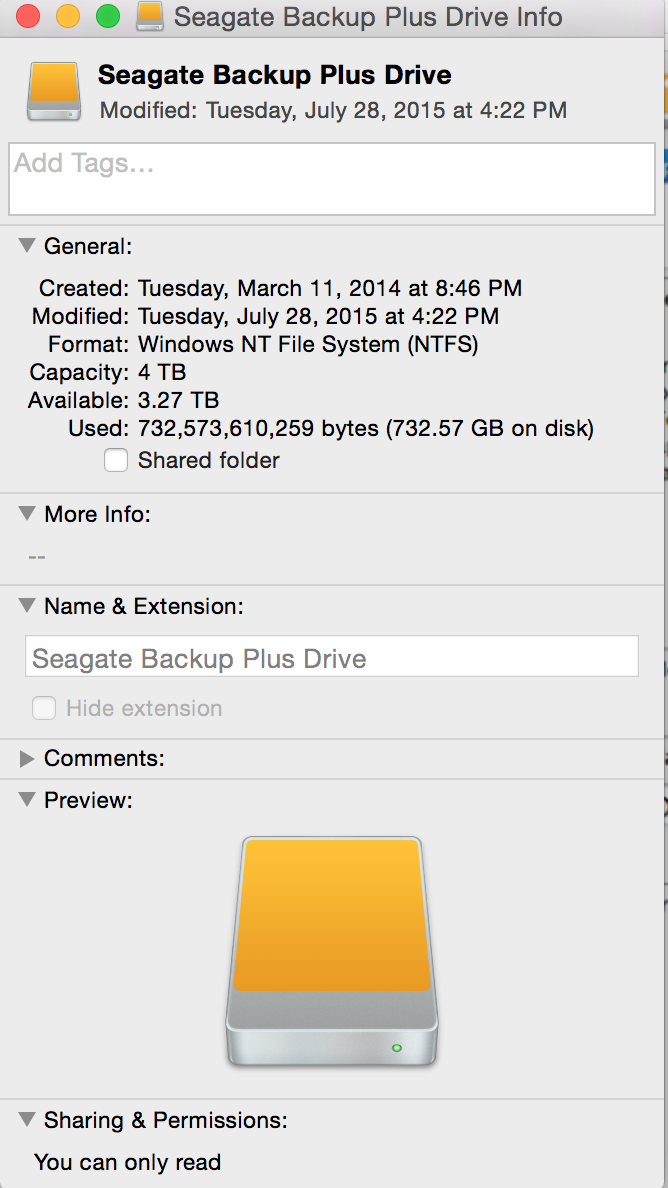This screenshot has height=1188, width=668.
Task: Collapse the Preview section triangle
Action: pyautogui.click(x=27, y=800)
